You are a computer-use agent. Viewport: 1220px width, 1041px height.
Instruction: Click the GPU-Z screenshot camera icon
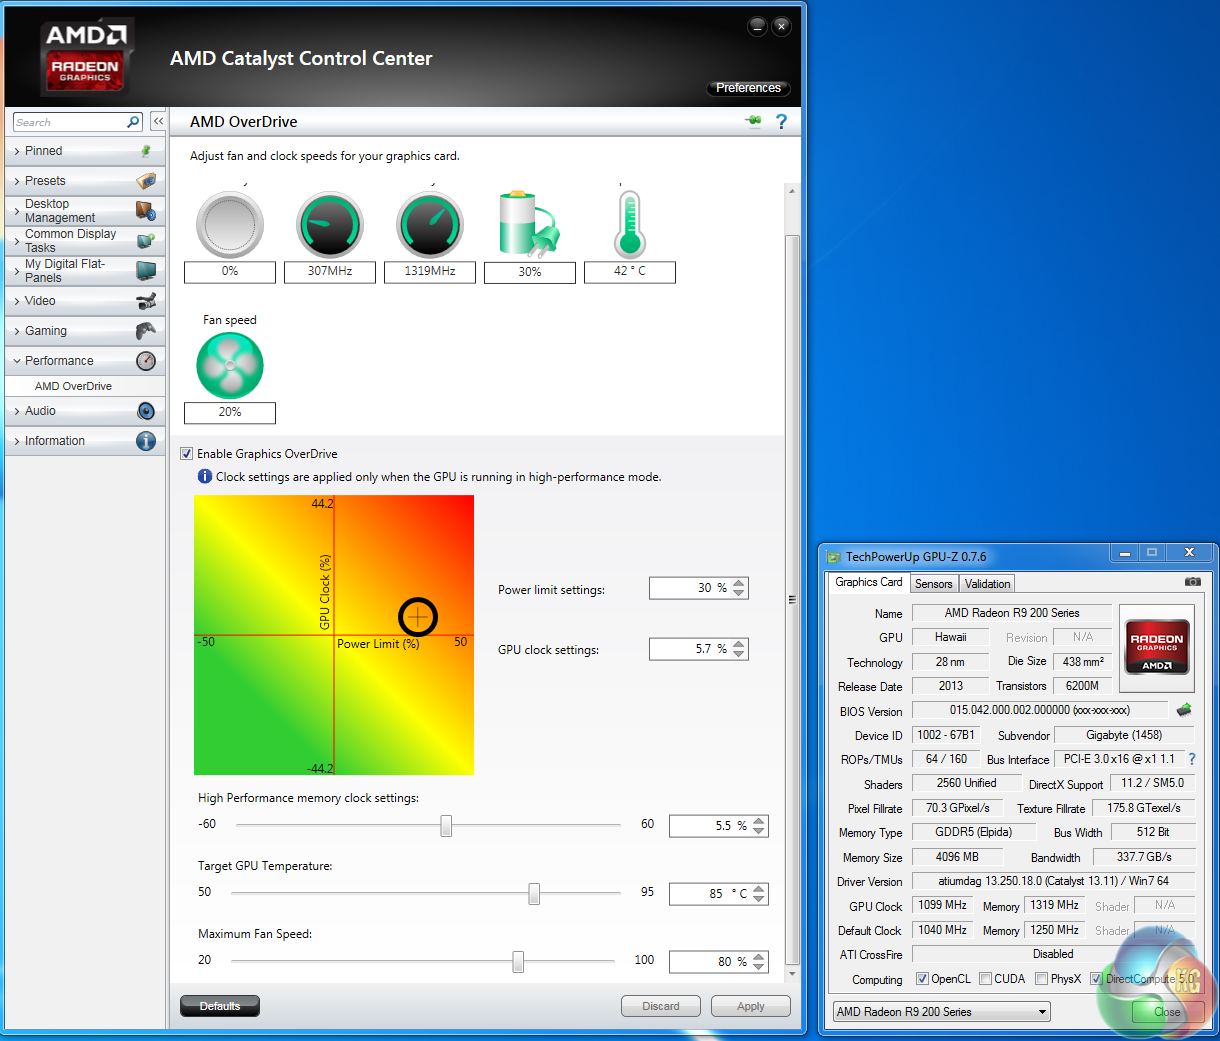point(1192,581)
